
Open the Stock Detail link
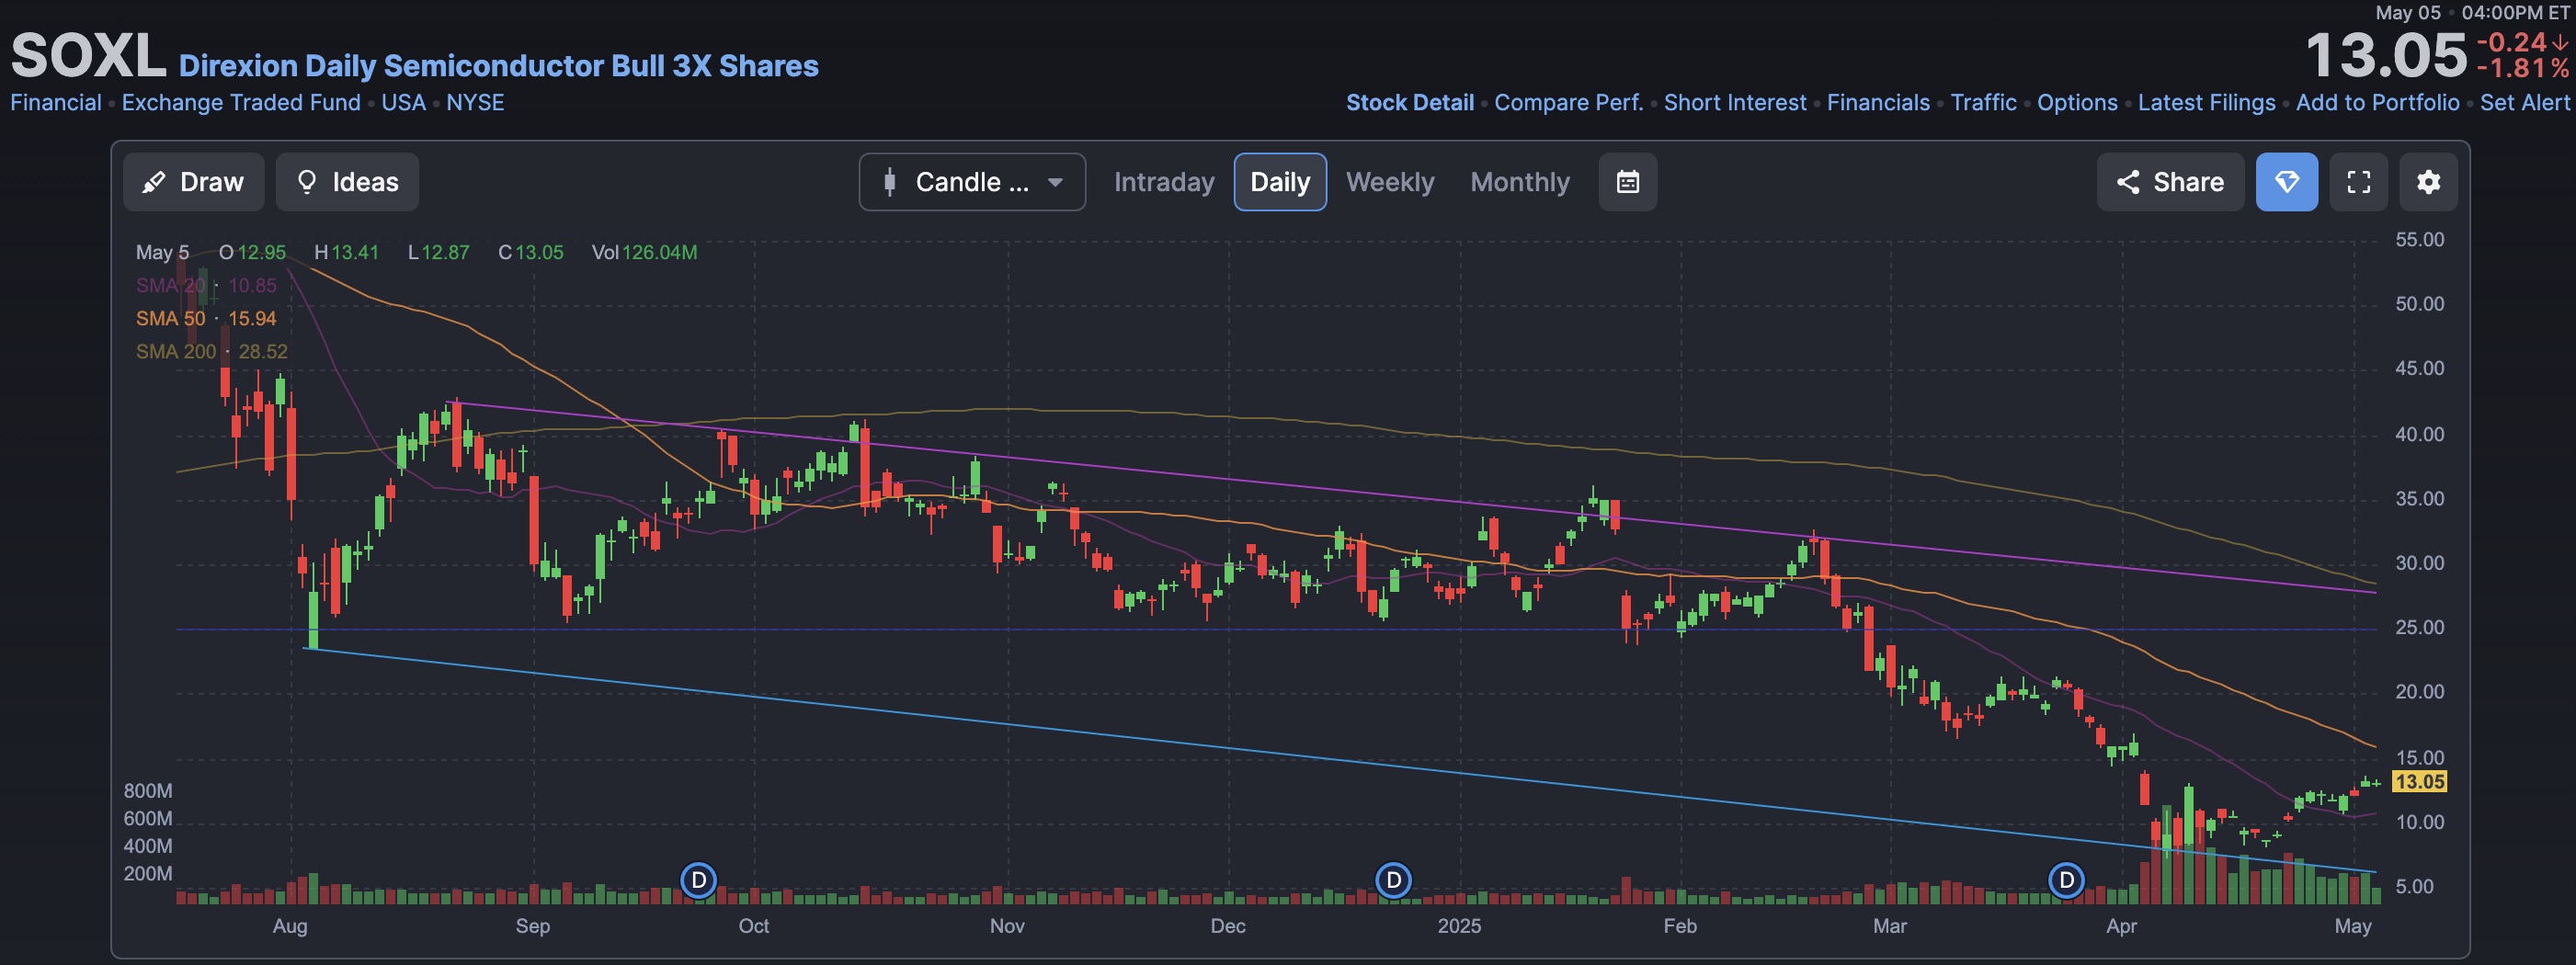1409,103
